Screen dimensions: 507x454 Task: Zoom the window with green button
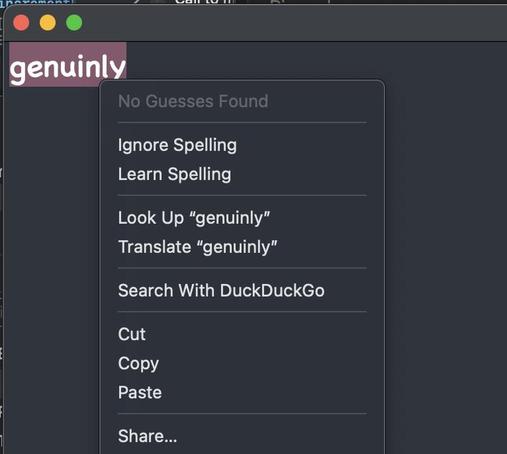click(x=74, y=23)
